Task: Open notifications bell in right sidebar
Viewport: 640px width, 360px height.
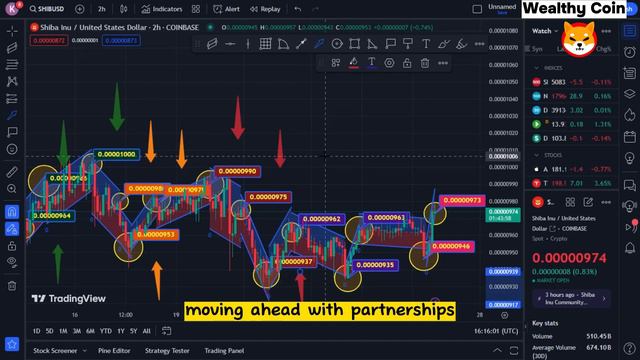Action: [630, 247]
